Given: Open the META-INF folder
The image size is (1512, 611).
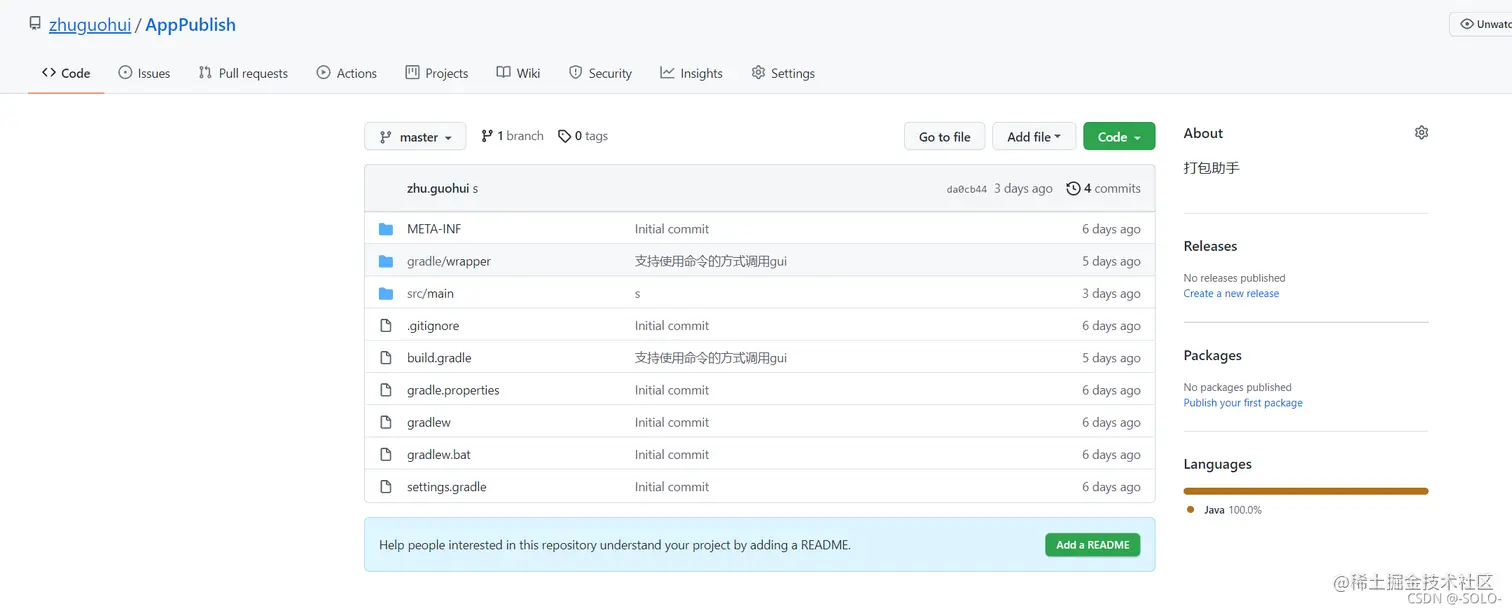Looking at the screenshot, I should click(x=434, y=229).
